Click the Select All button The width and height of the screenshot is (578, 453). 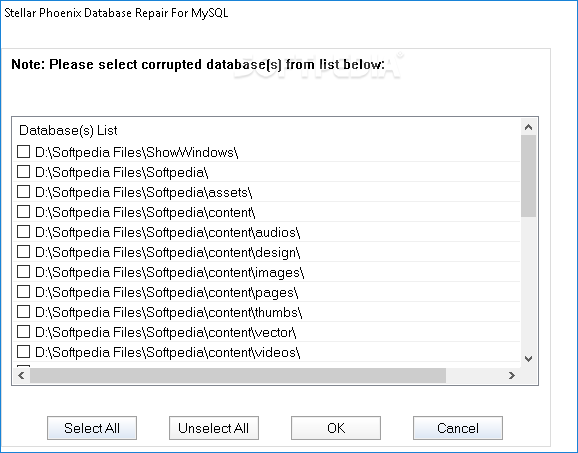point(92,428)
